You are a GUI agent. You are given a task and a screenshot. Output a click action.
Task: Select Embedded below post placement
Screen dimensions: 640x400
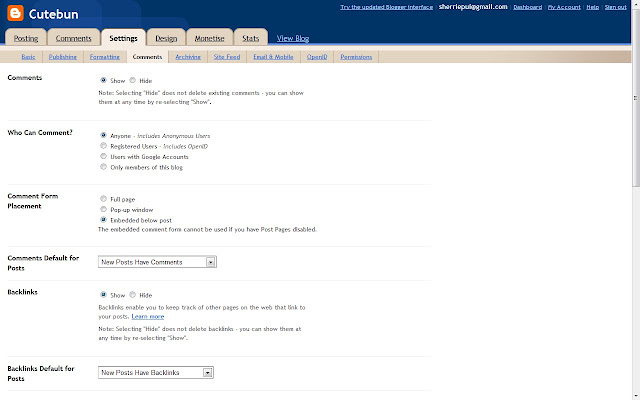[x=103, y=220]
